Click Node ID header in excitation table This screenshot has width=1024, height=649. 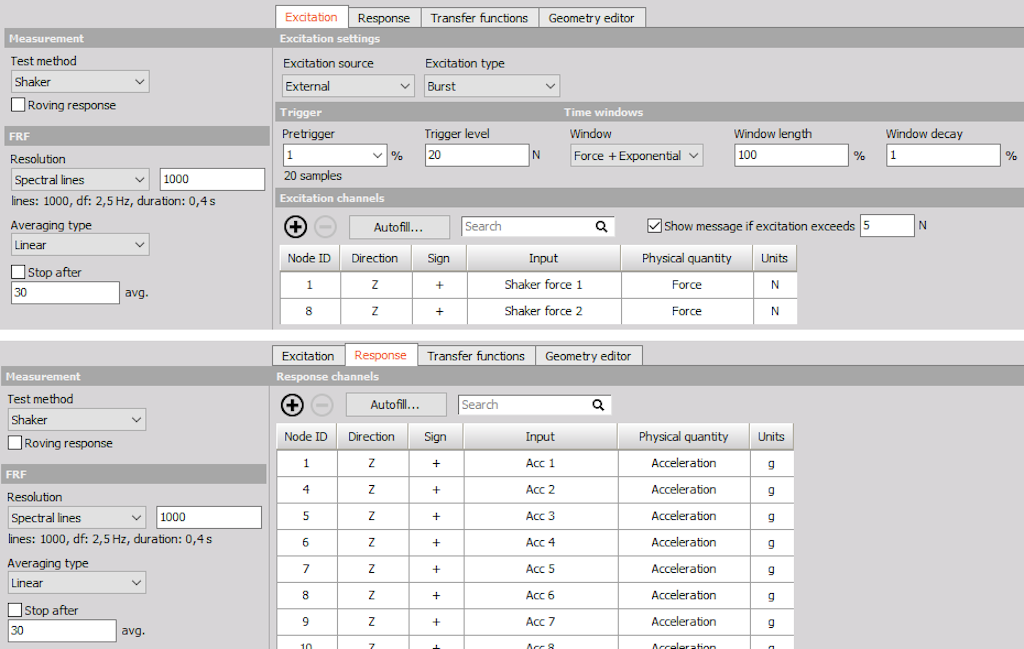click(310, 258)
